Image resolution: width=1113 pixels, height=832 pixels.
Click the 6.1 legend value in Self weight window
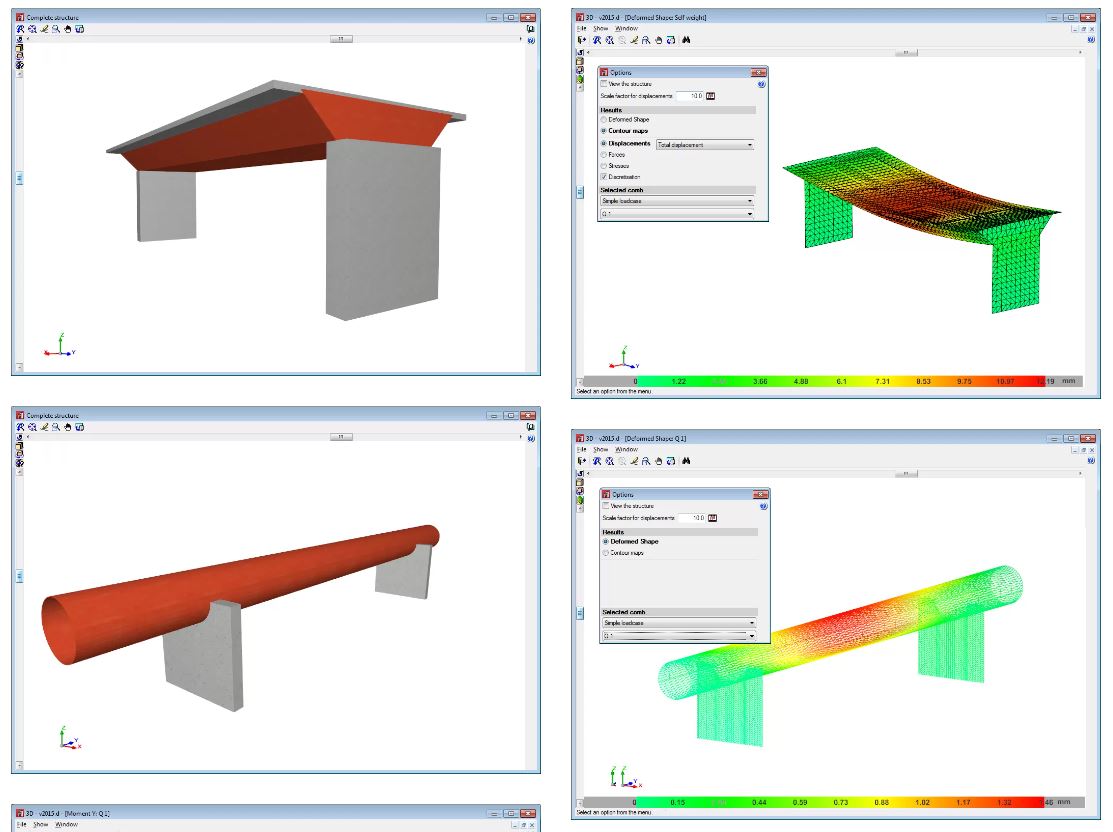pos(841,382)
